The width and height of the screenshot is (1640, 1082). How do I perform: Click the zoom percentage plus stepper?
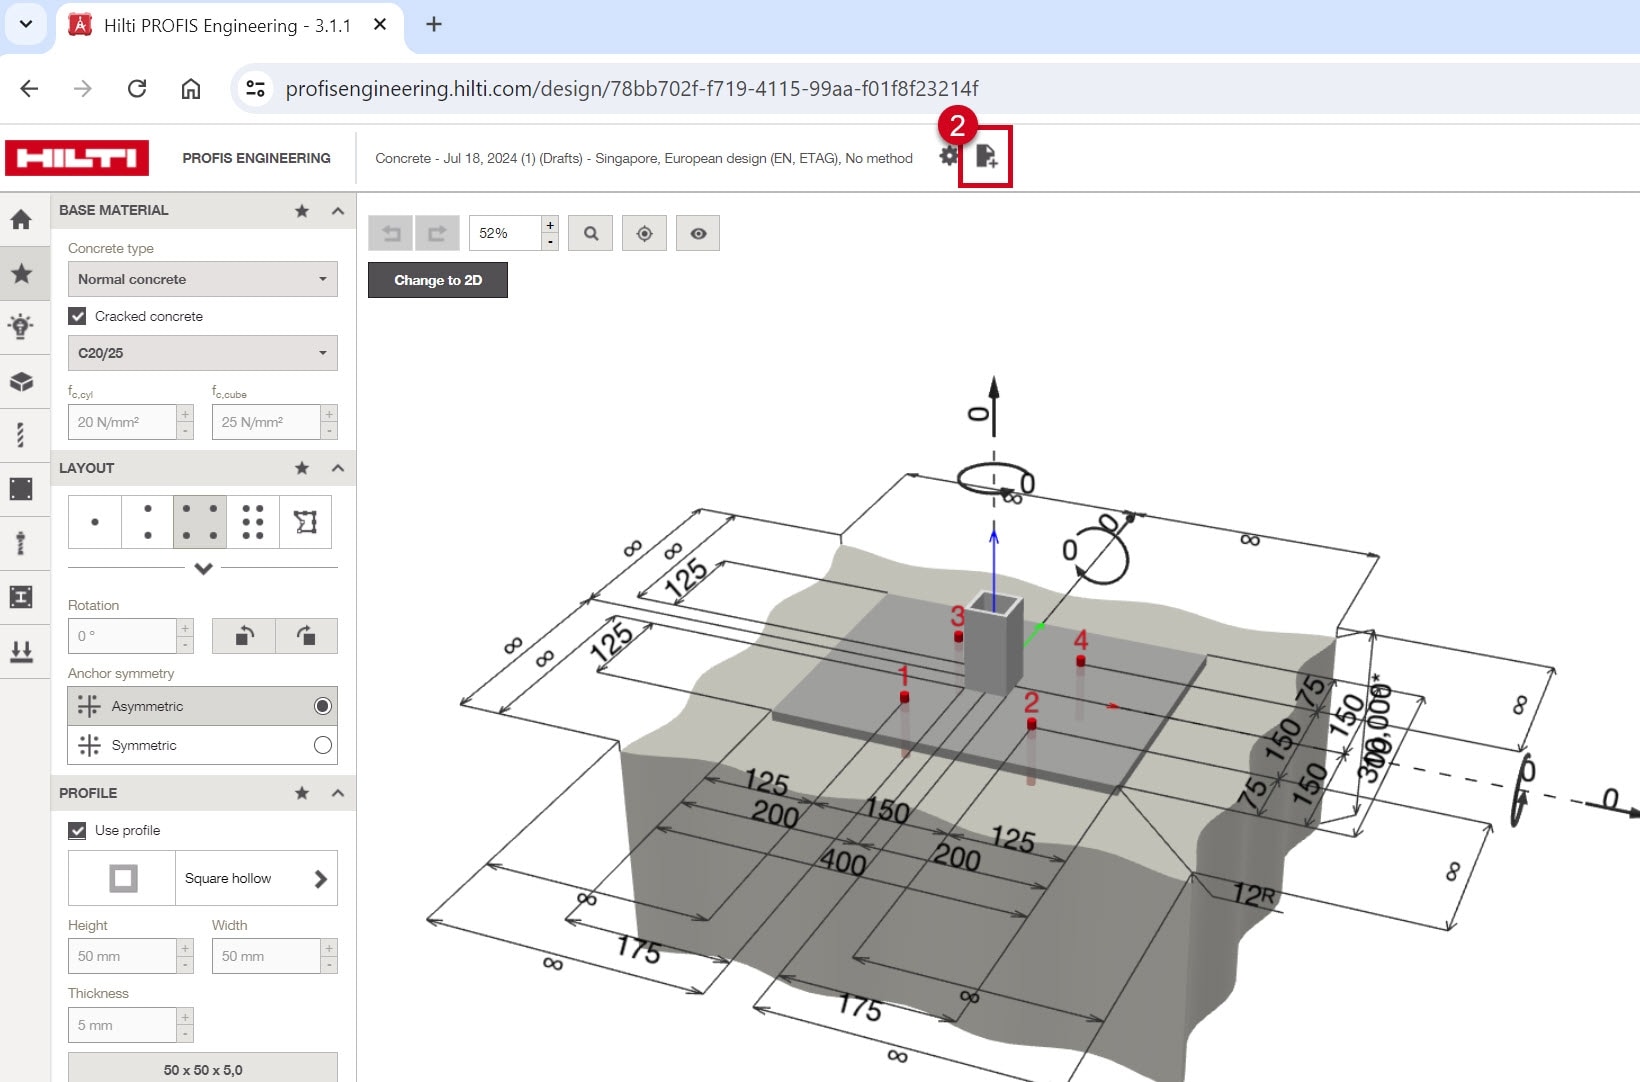tap(550, 225)
